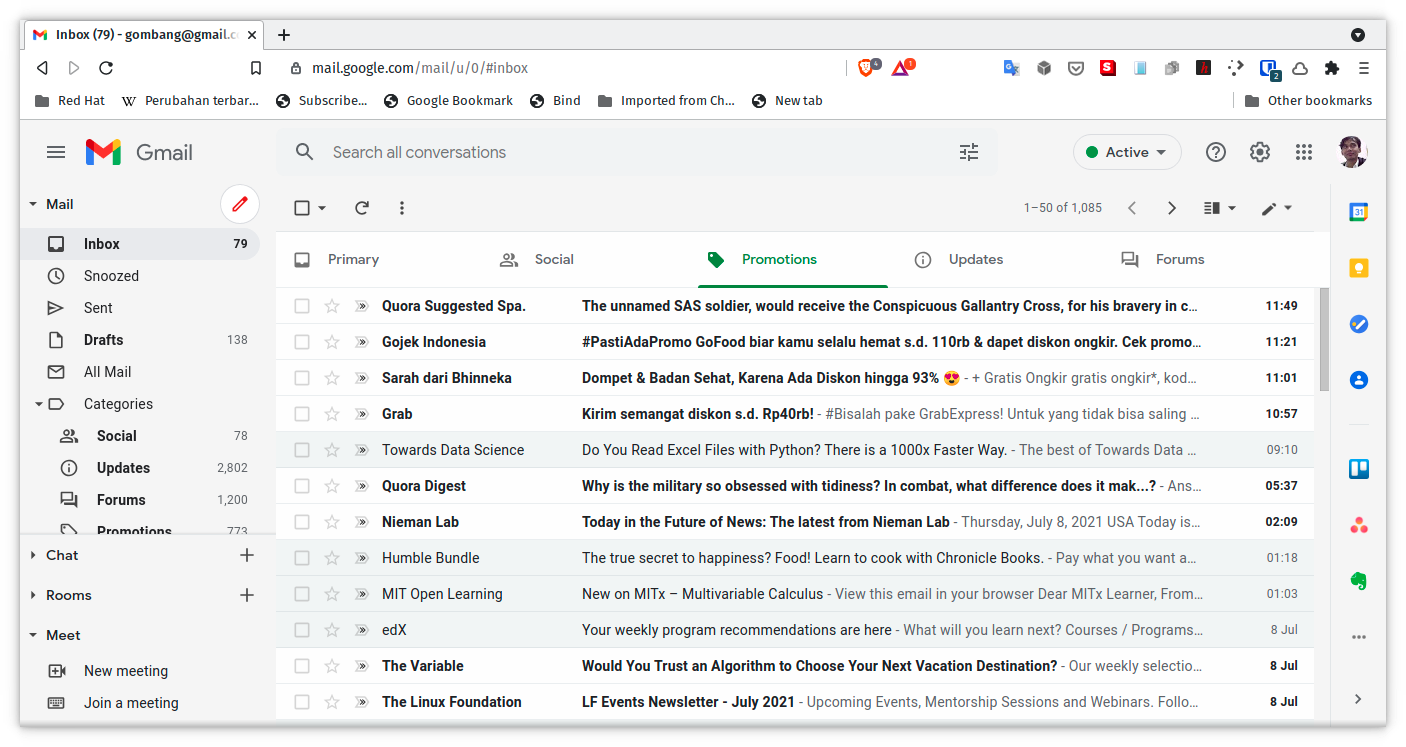Viewport: 1406px width, 747px height.
Task: Open Gmail Settings gear
Action: [1260, 152]
